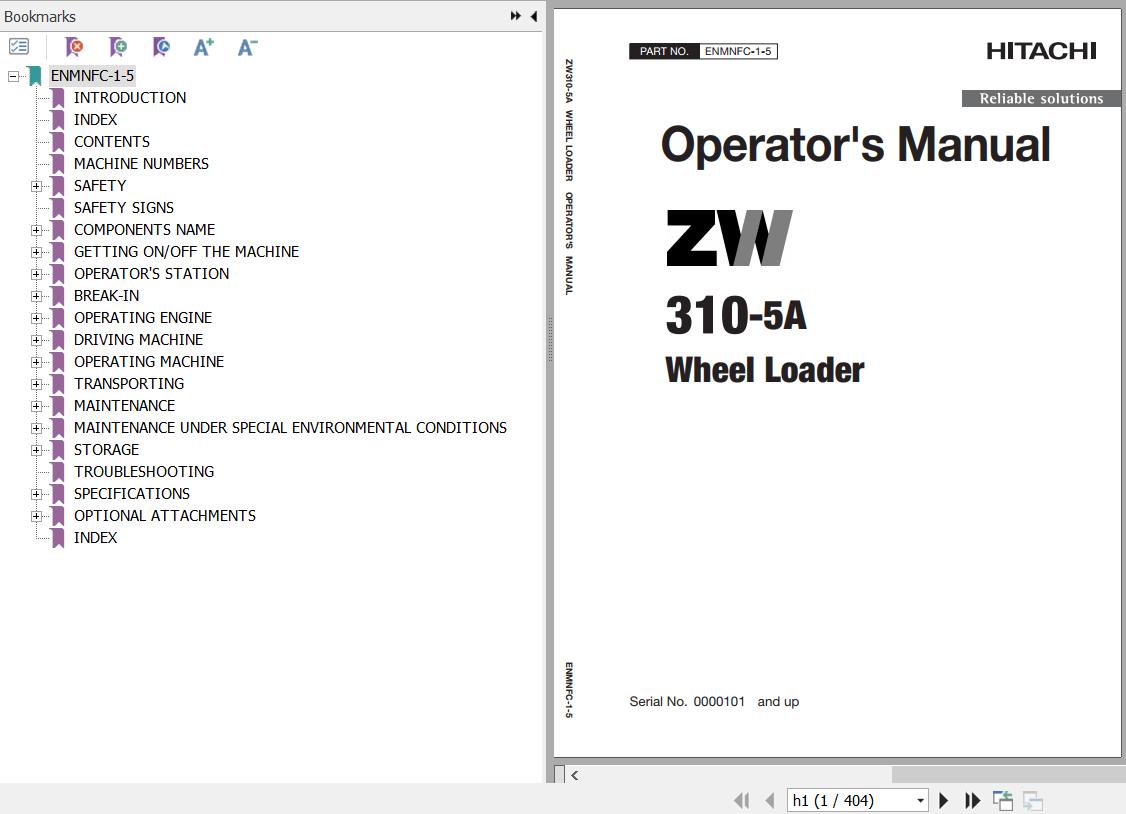Expand the MAINTENANCE bookmark
The image size is (1126, 814).
pos(36,406)
